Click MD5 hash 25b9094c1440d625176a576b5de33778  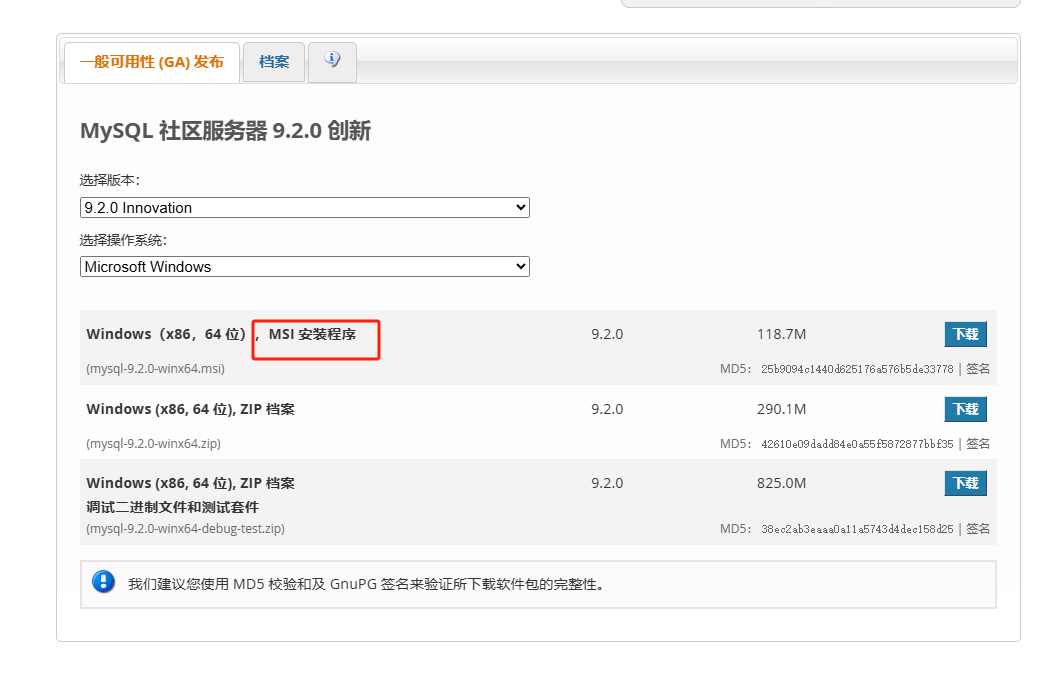pos(857,369)
